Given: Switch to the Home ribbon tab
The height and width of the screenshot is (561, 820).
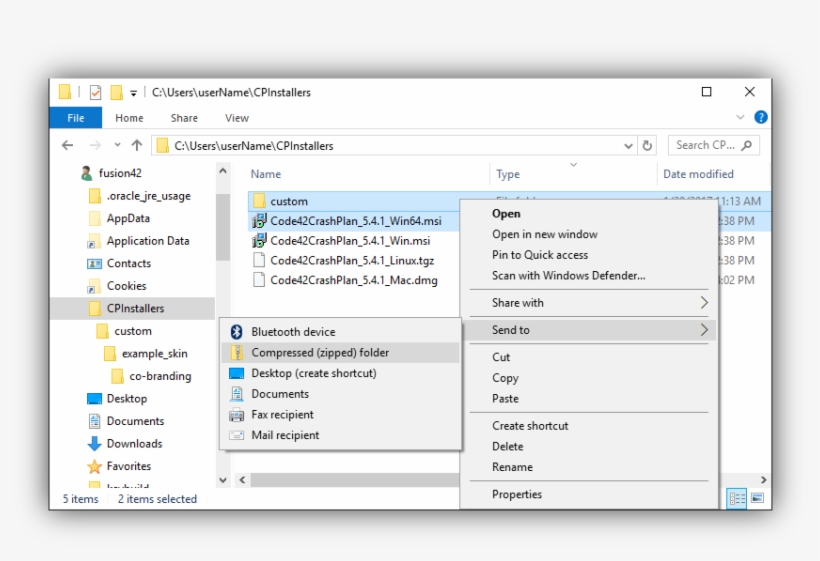Looking at the screenshot, I should tap(129, 118).
